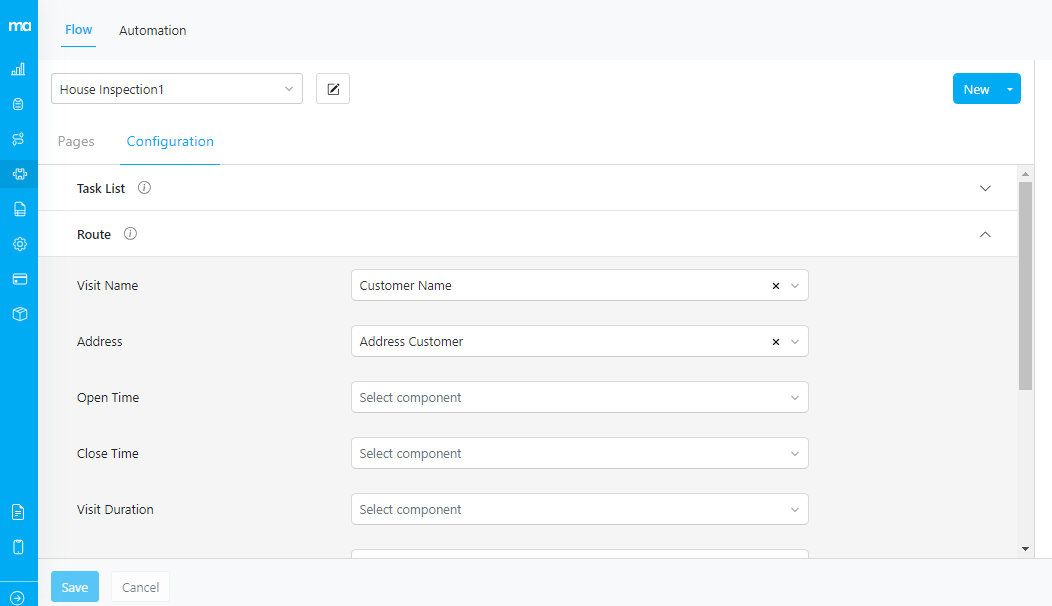The width and height of the screenshot is (1052, 606).
Task: Select the document page icon in sidebar
Action: pos(19,209)
